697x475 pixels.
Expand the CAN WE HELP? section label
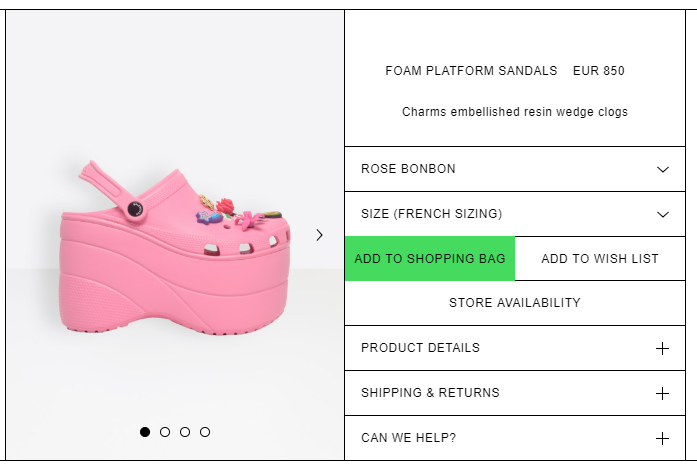(x=408, y=438)
